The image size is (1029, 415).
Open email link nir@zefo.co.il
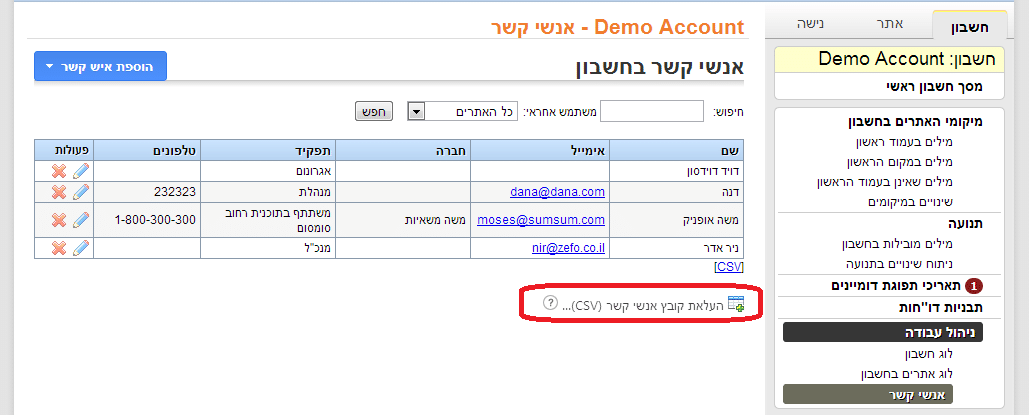pyautogui.click(x=568, y=248)
